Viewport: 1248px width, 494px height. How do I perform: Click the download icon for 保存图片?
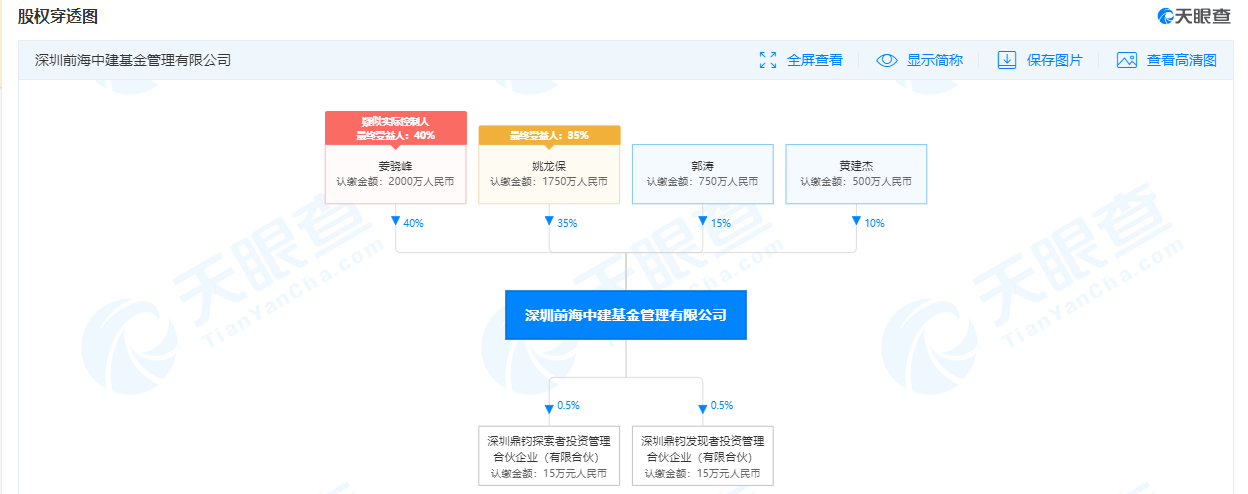coord(1007,60)
